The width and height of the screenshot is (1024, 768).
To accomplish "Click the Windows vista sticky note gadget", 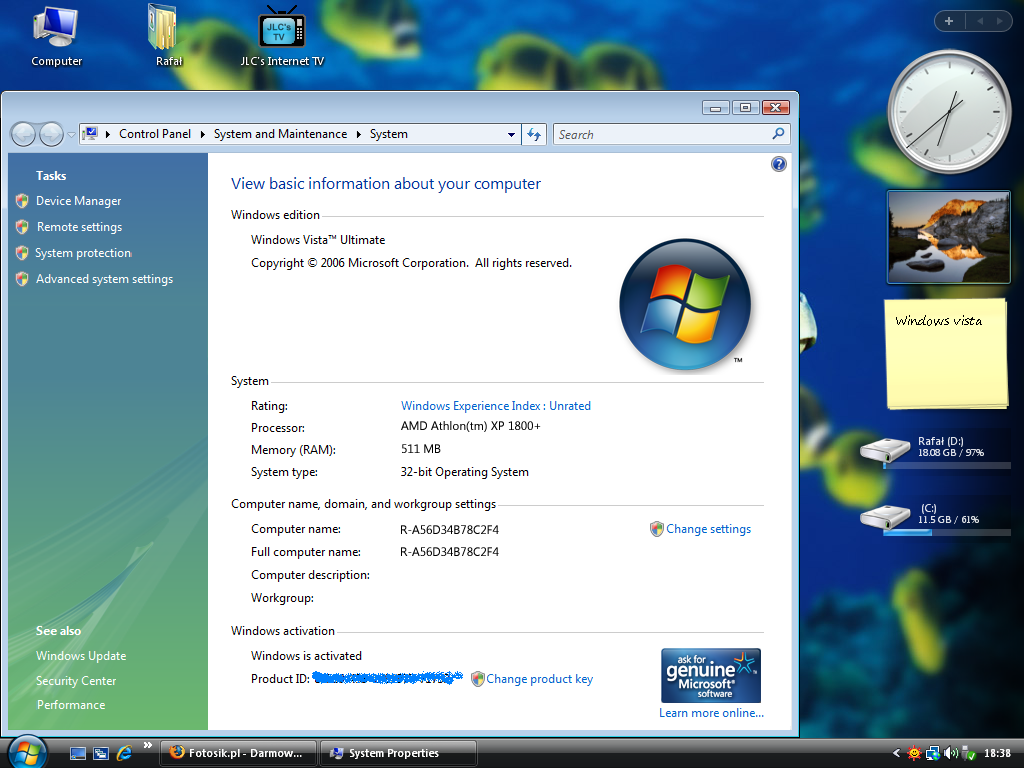I will coord(947,354).
